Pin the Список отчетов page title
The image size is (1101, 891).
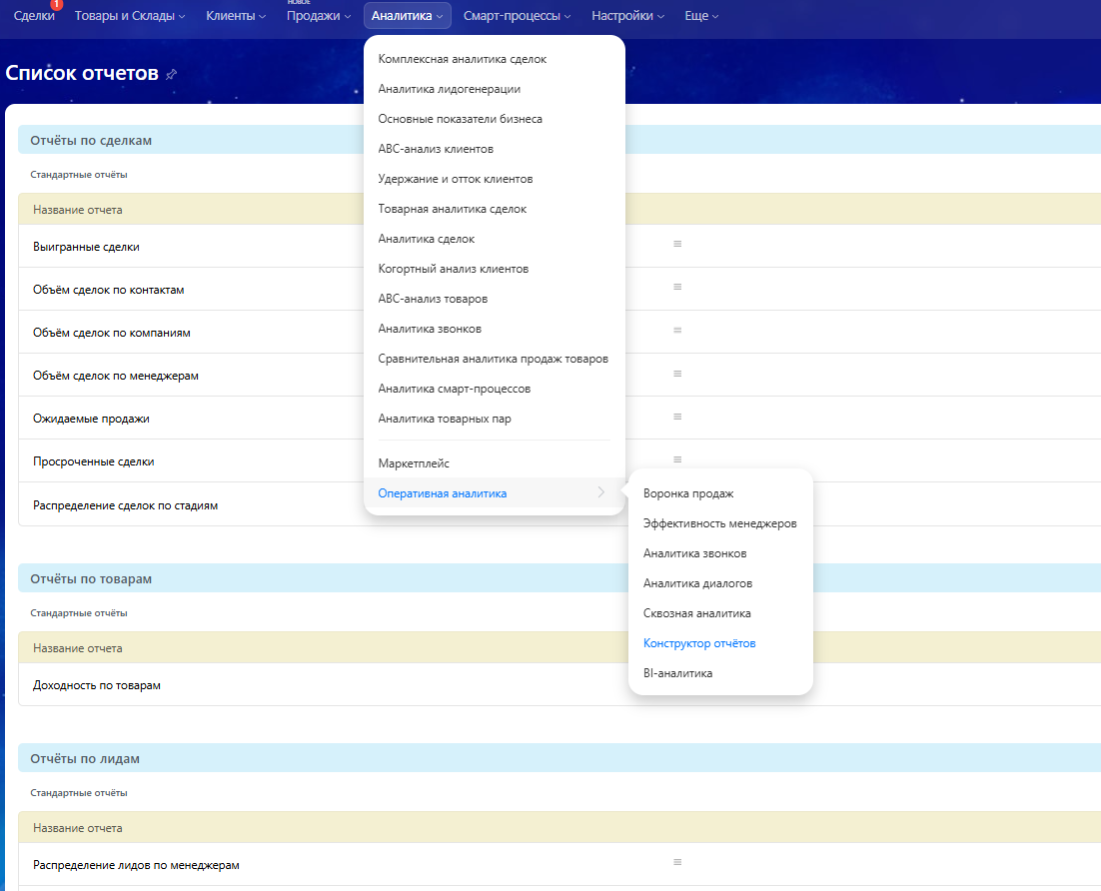(x=171, y=74)
